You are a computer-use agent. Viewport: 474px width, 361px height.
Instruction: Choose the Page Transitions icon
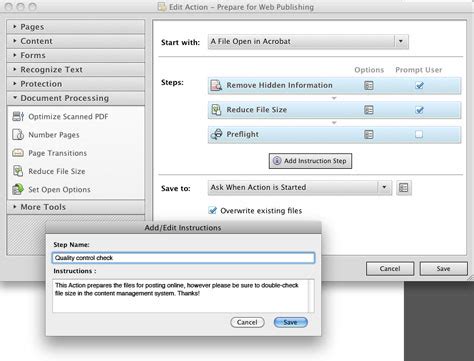[x=18, y=153]
